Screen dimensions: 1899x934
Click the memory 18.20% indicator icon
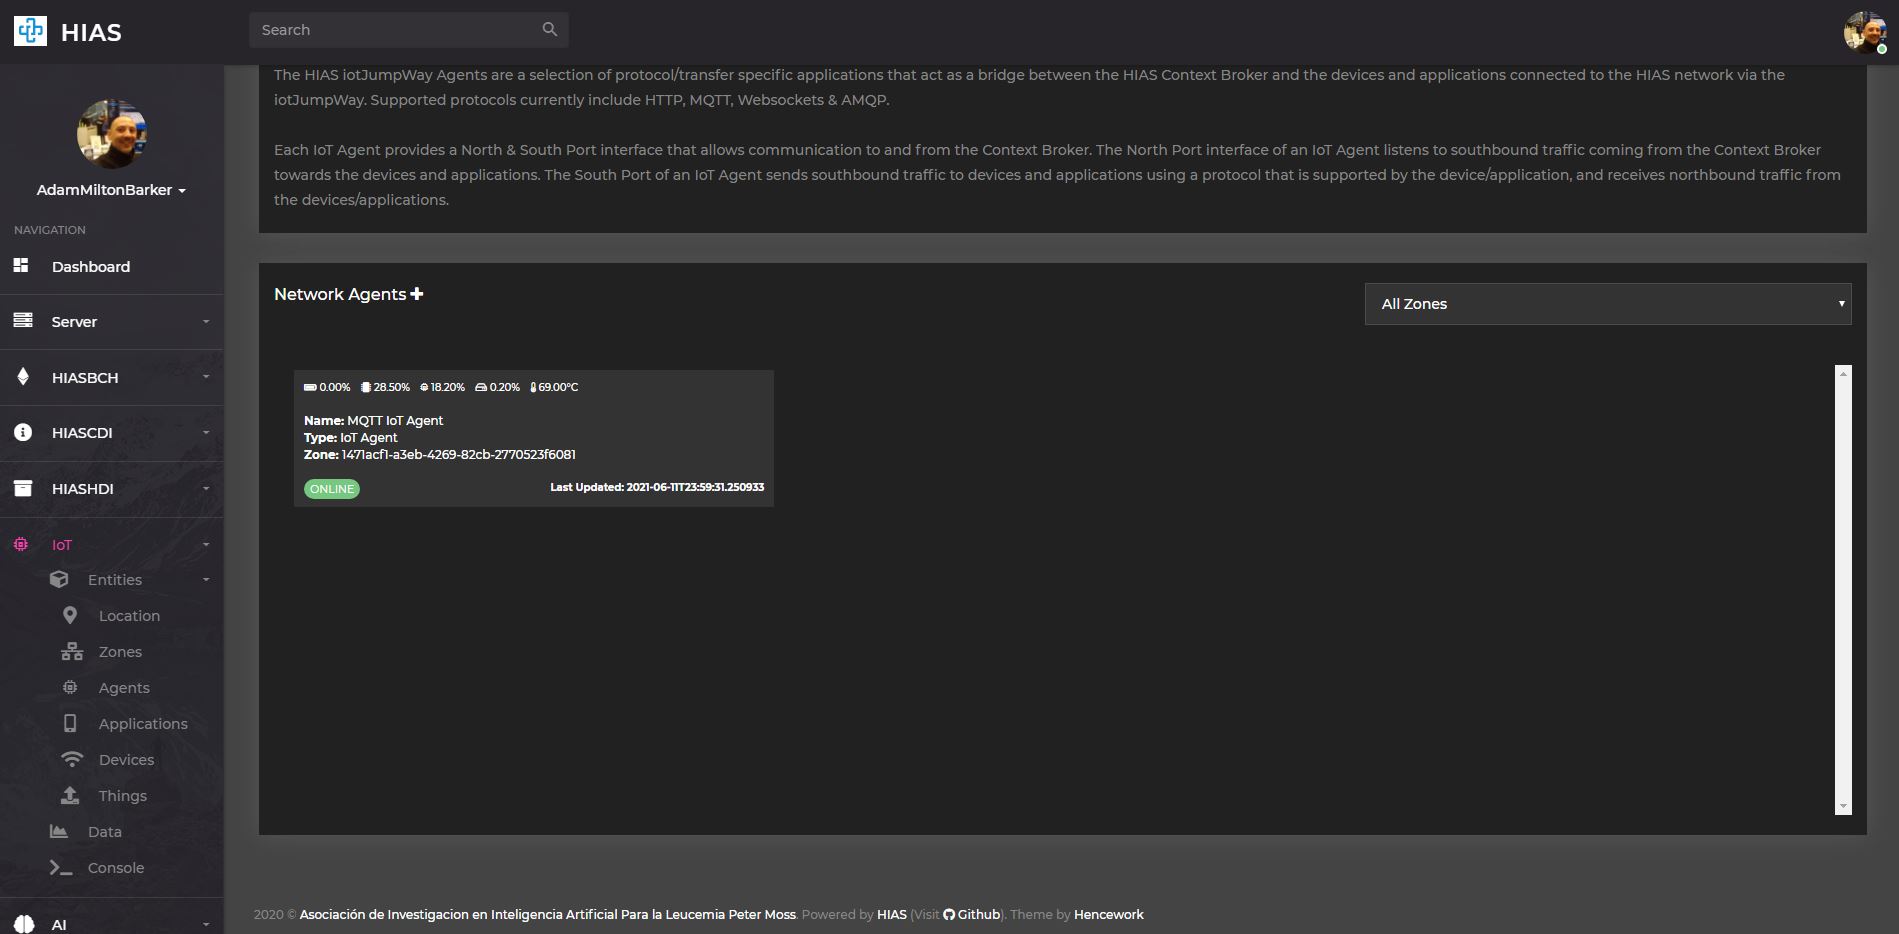(424, 387)
